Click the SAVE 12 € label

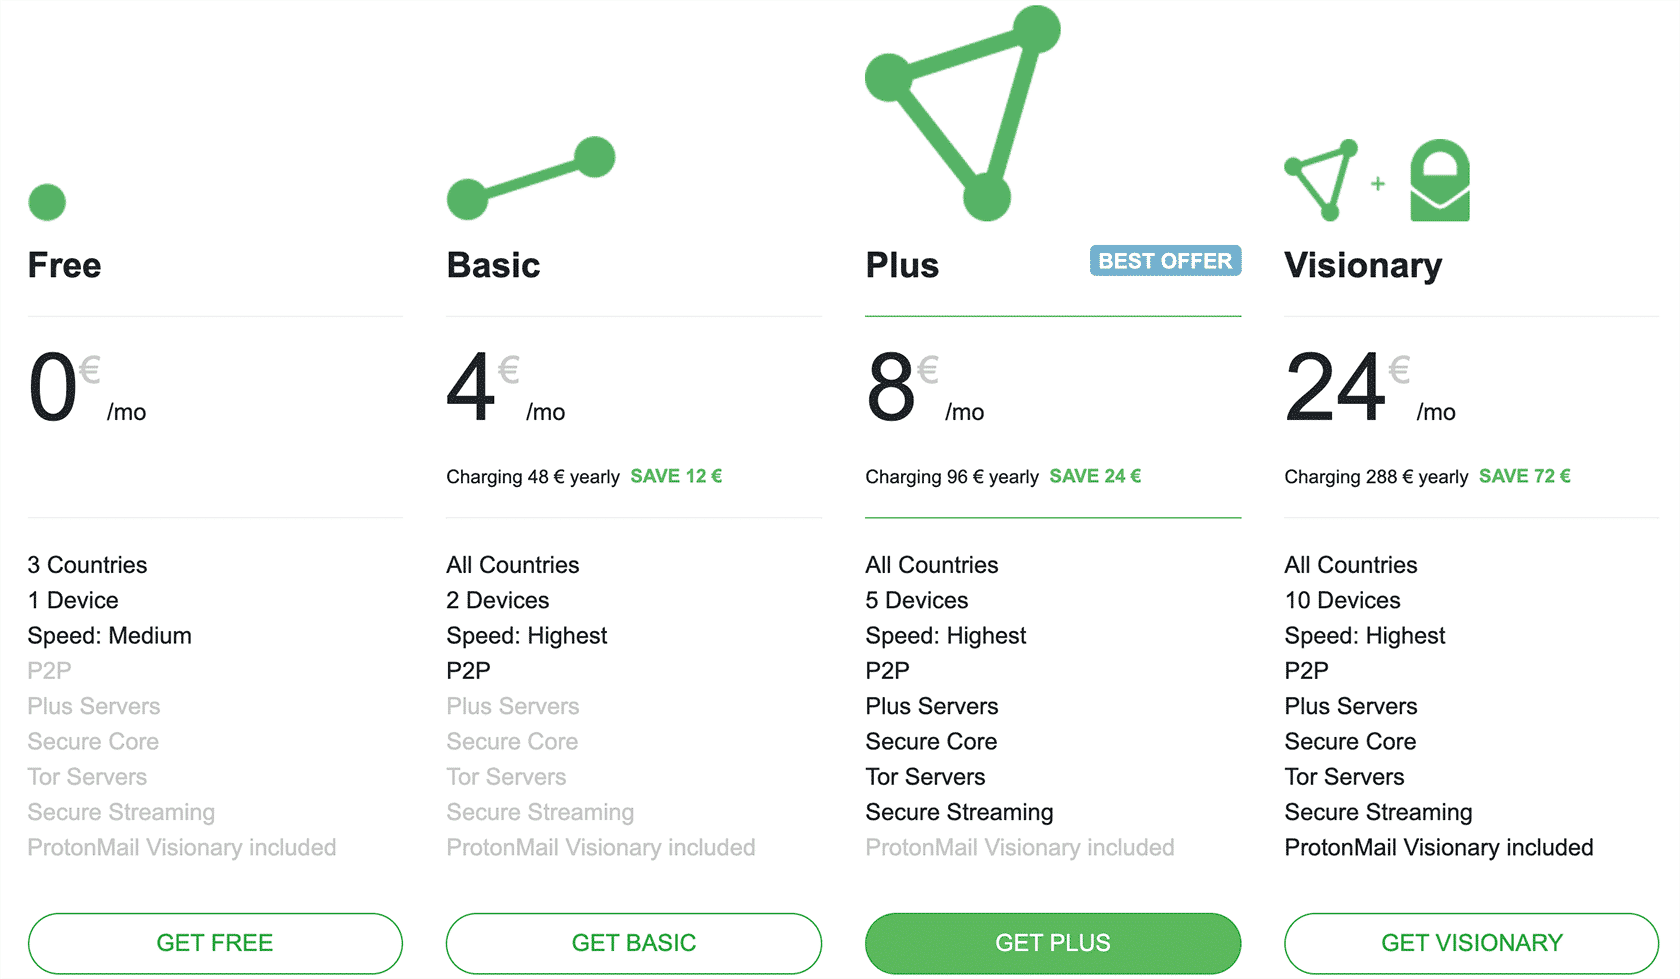676,476
